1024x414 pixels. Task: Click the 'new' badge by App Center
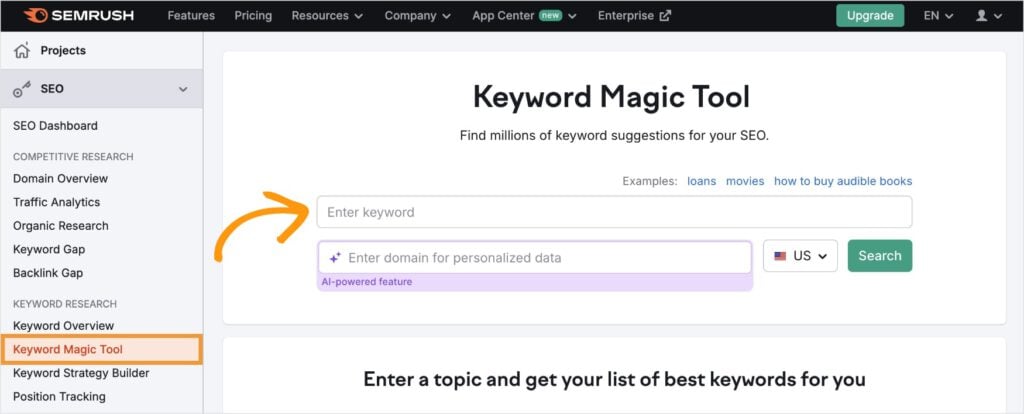[551, 15]
